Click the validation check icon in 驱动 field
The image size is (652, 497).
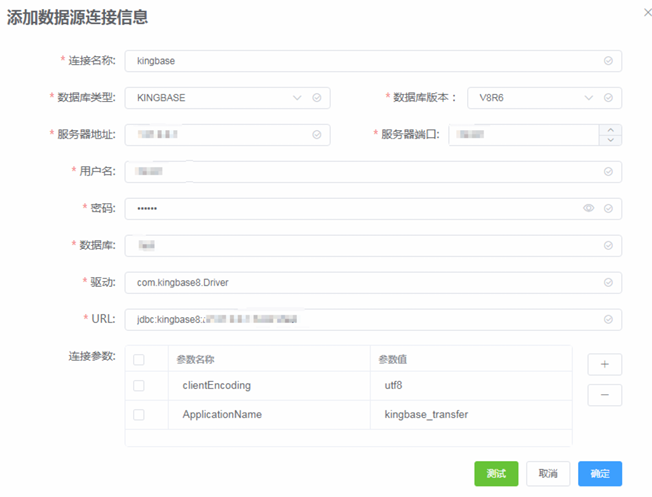point(608,282)
